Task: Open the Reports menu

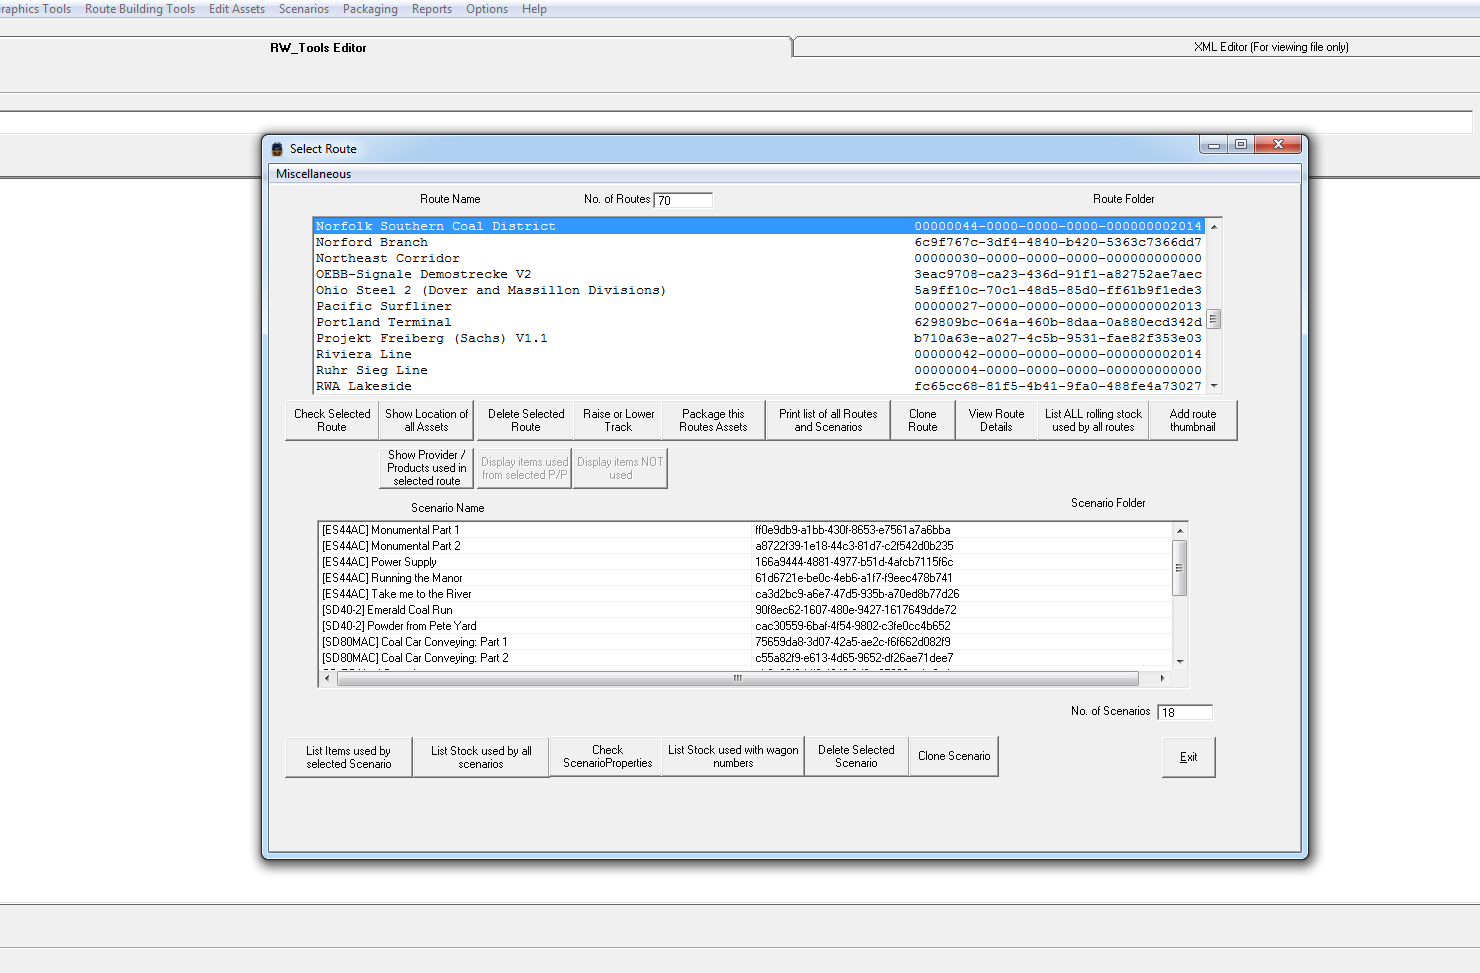Action: click(431, 9)
